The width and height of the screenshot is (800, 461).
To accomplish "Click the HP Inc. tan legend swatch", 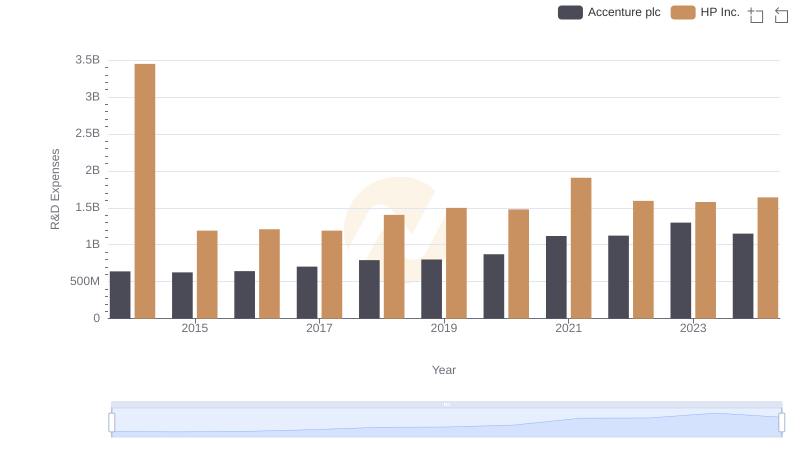I will 683,12.
